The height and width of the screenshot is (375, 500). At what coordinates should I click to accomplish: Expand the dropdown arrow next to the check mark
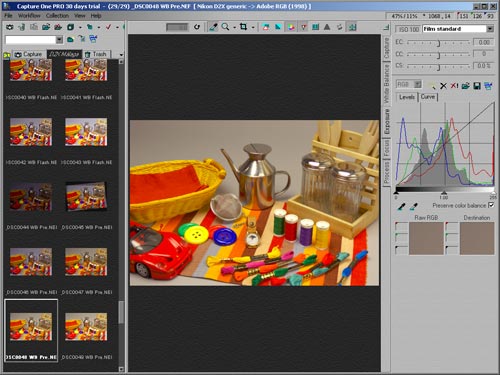[117, 27]
